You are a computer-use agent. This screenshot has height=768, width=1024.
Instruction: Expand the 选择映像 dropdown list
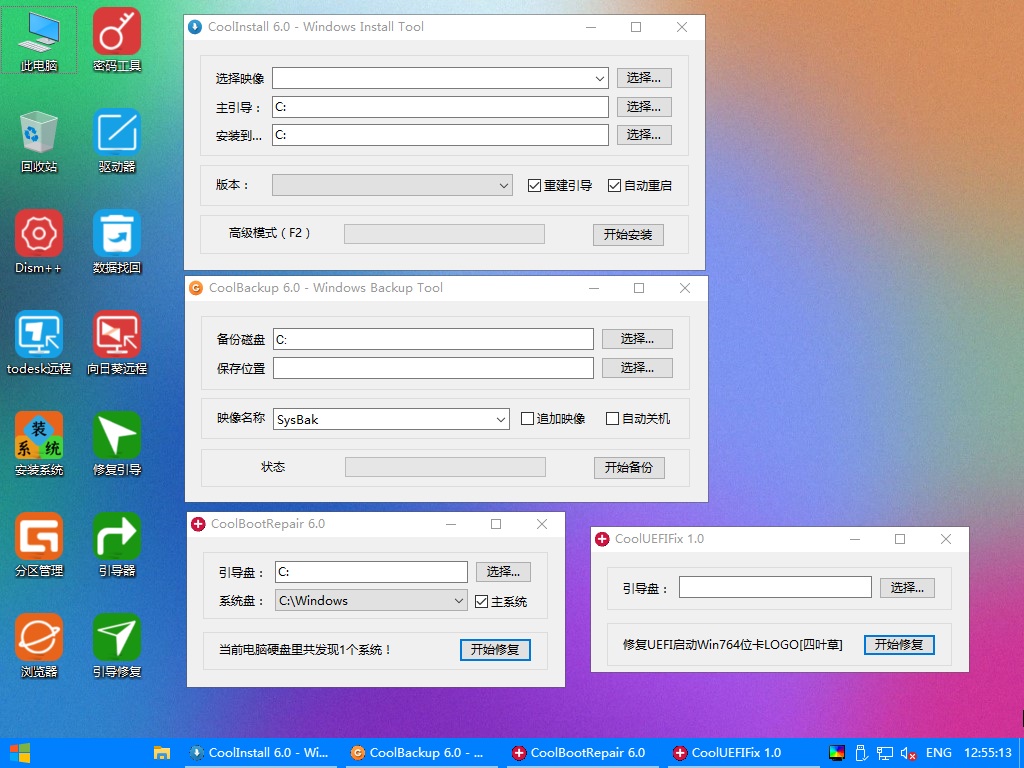(x=599, y=78)
